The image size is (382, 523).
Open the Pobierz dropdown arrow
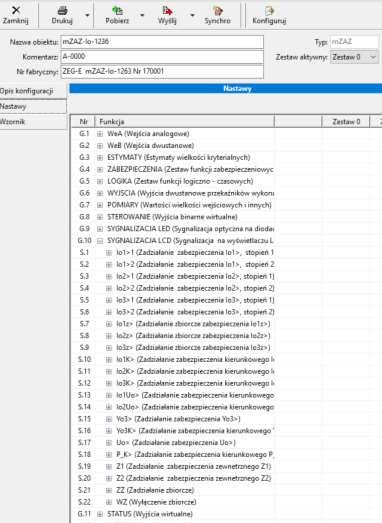[x=142, y=15]
